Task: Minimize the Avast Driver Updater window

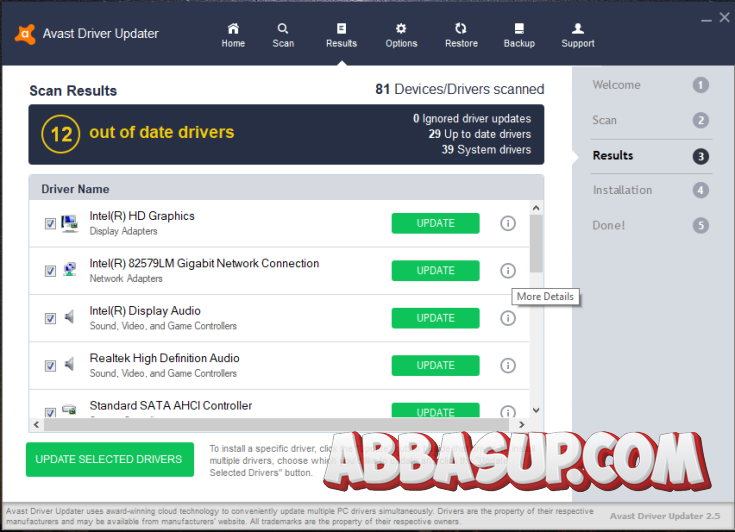Action: 706,20
